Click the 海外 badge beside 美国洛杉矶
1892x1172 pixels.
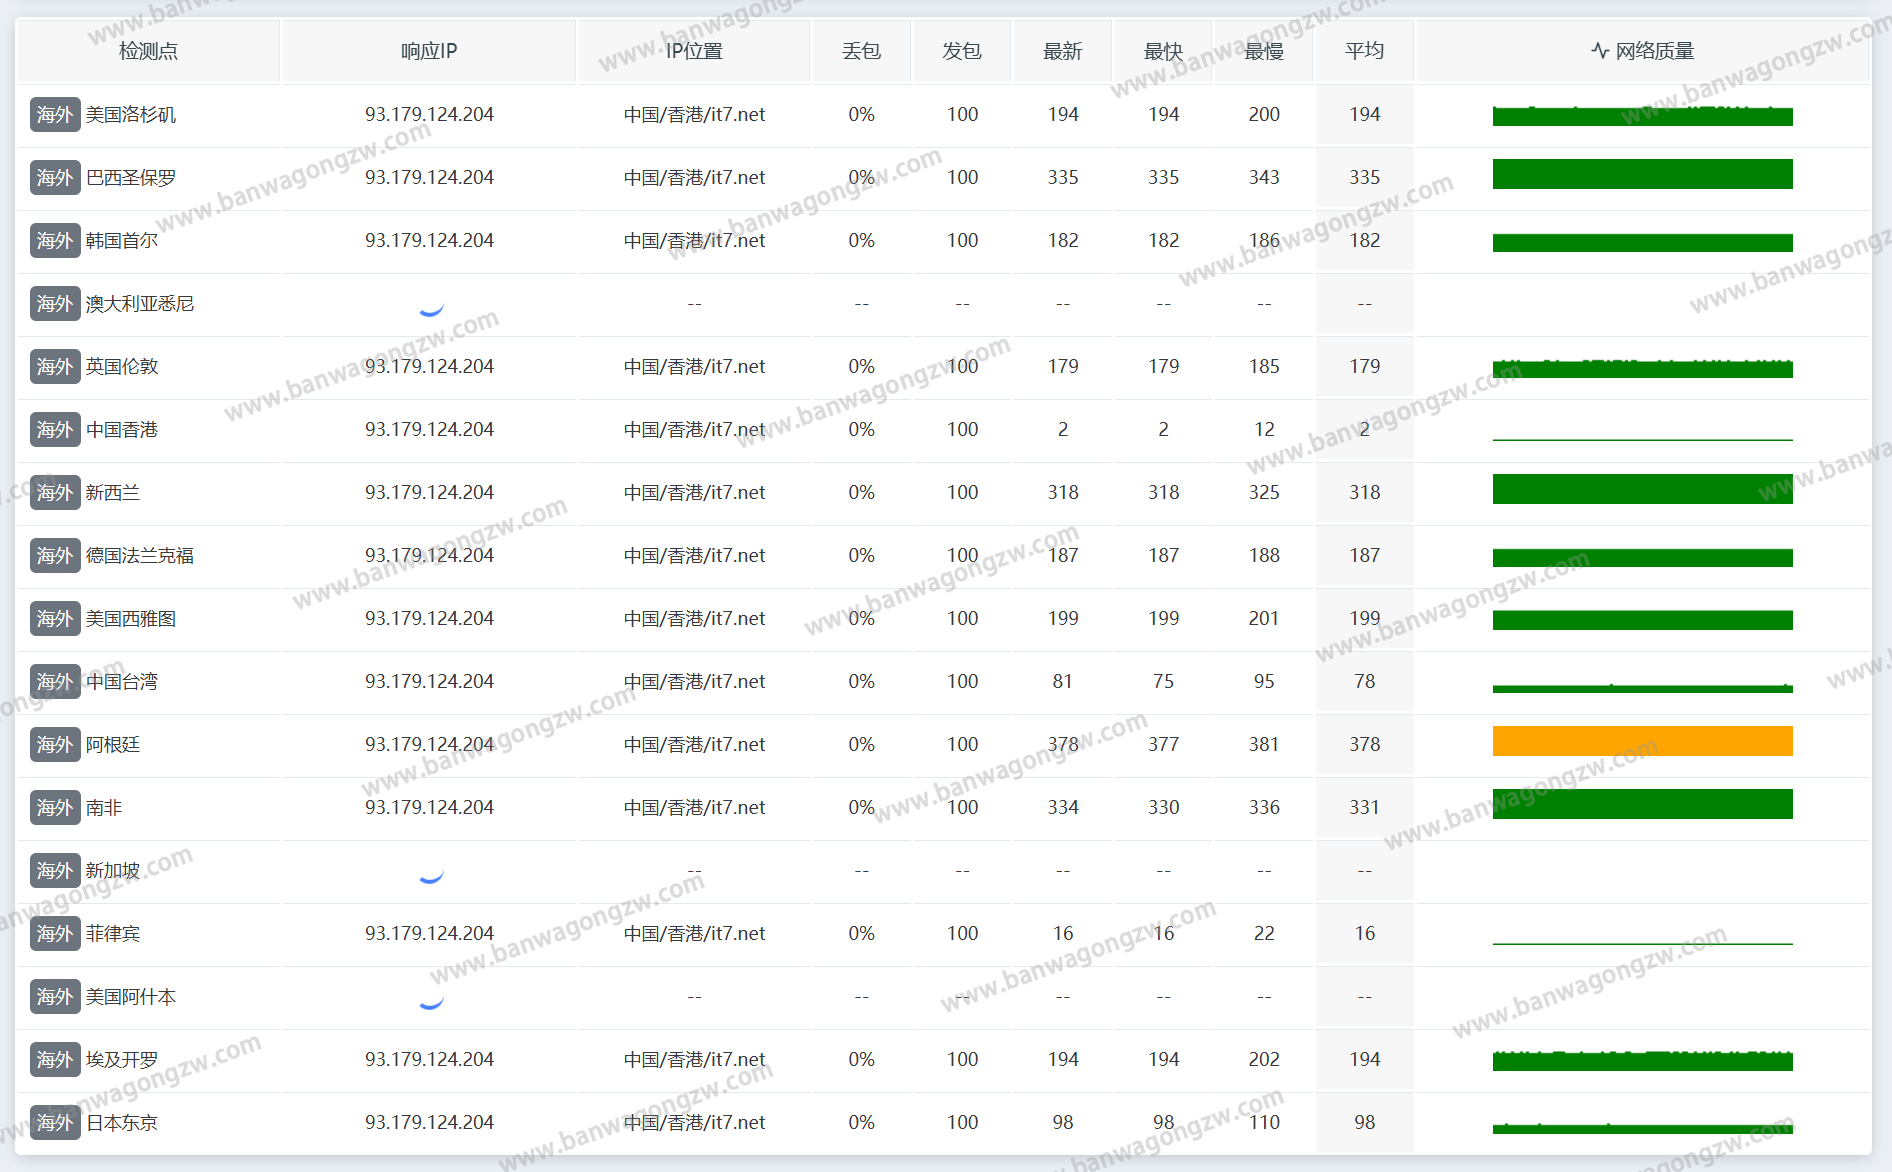55,115
